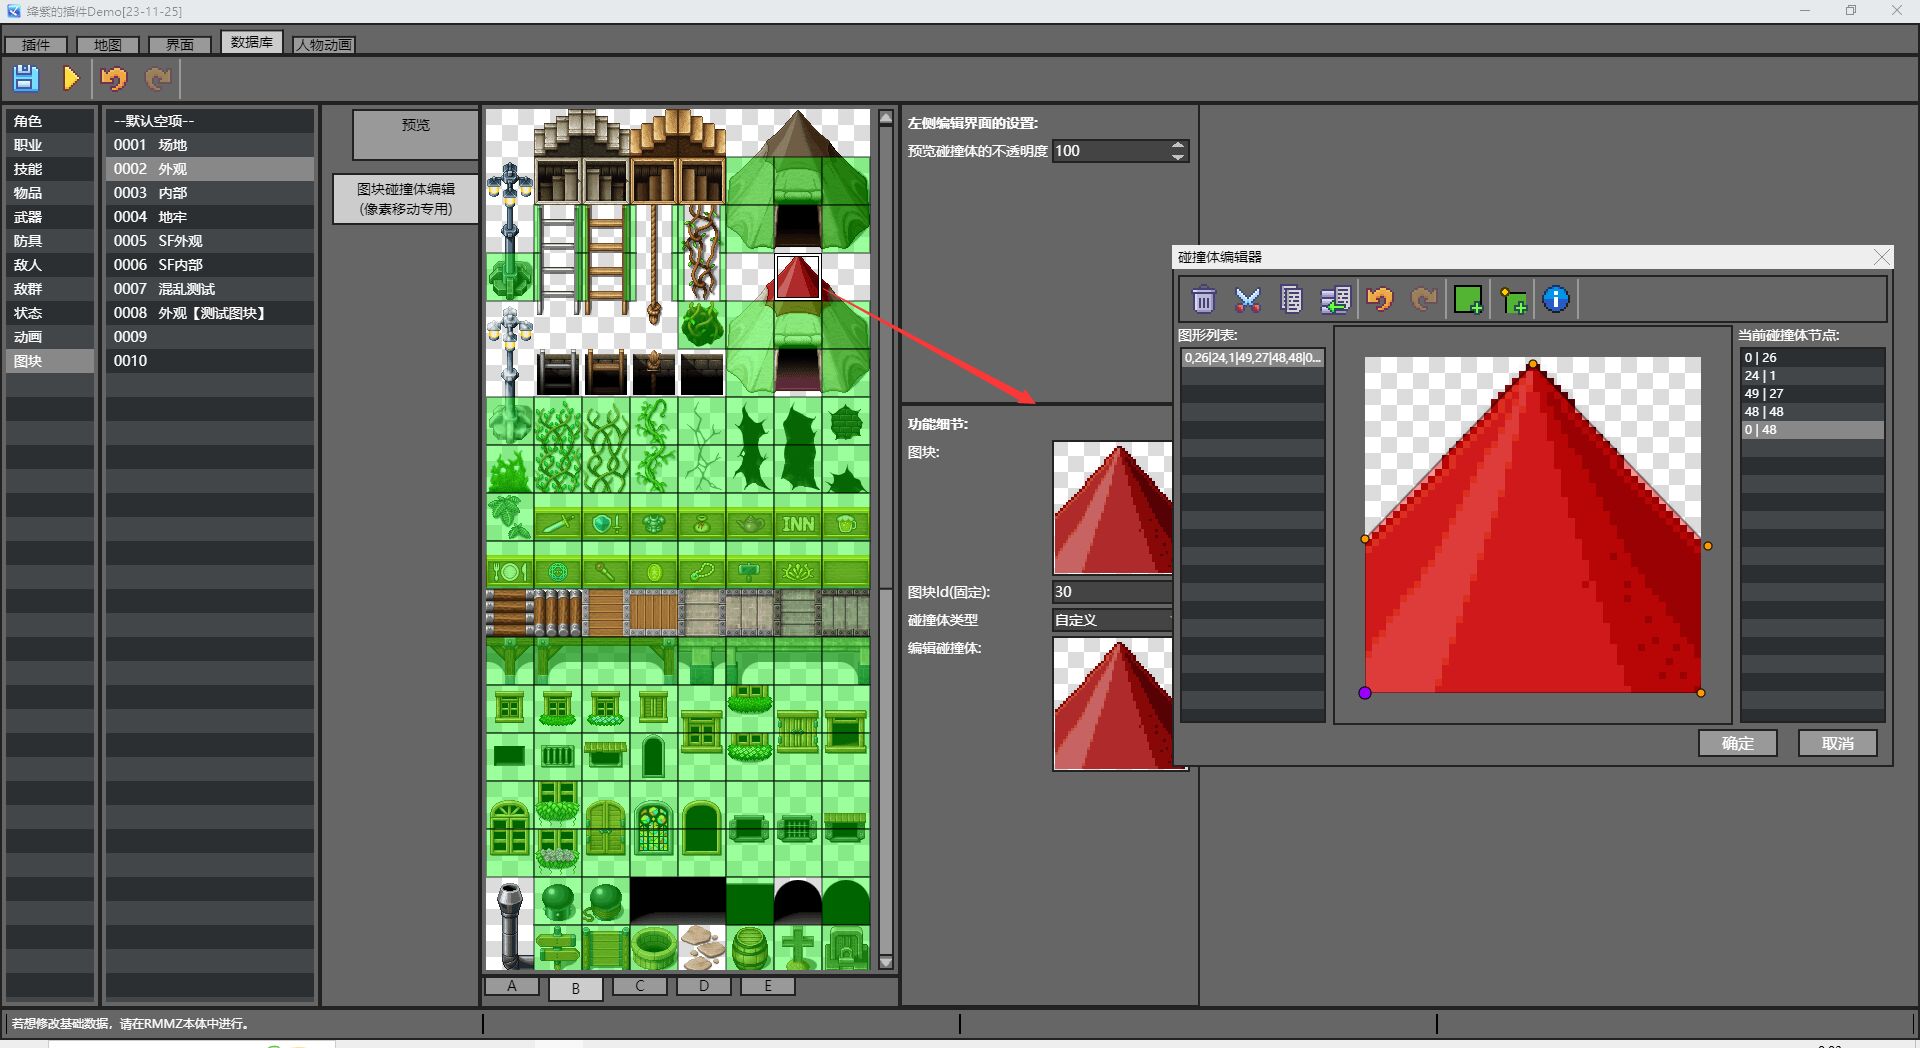Open the 碰撞体类型 自定义 dropdown
The height and width of the screenshot is (1048, 1920).
pos(1112,620)
